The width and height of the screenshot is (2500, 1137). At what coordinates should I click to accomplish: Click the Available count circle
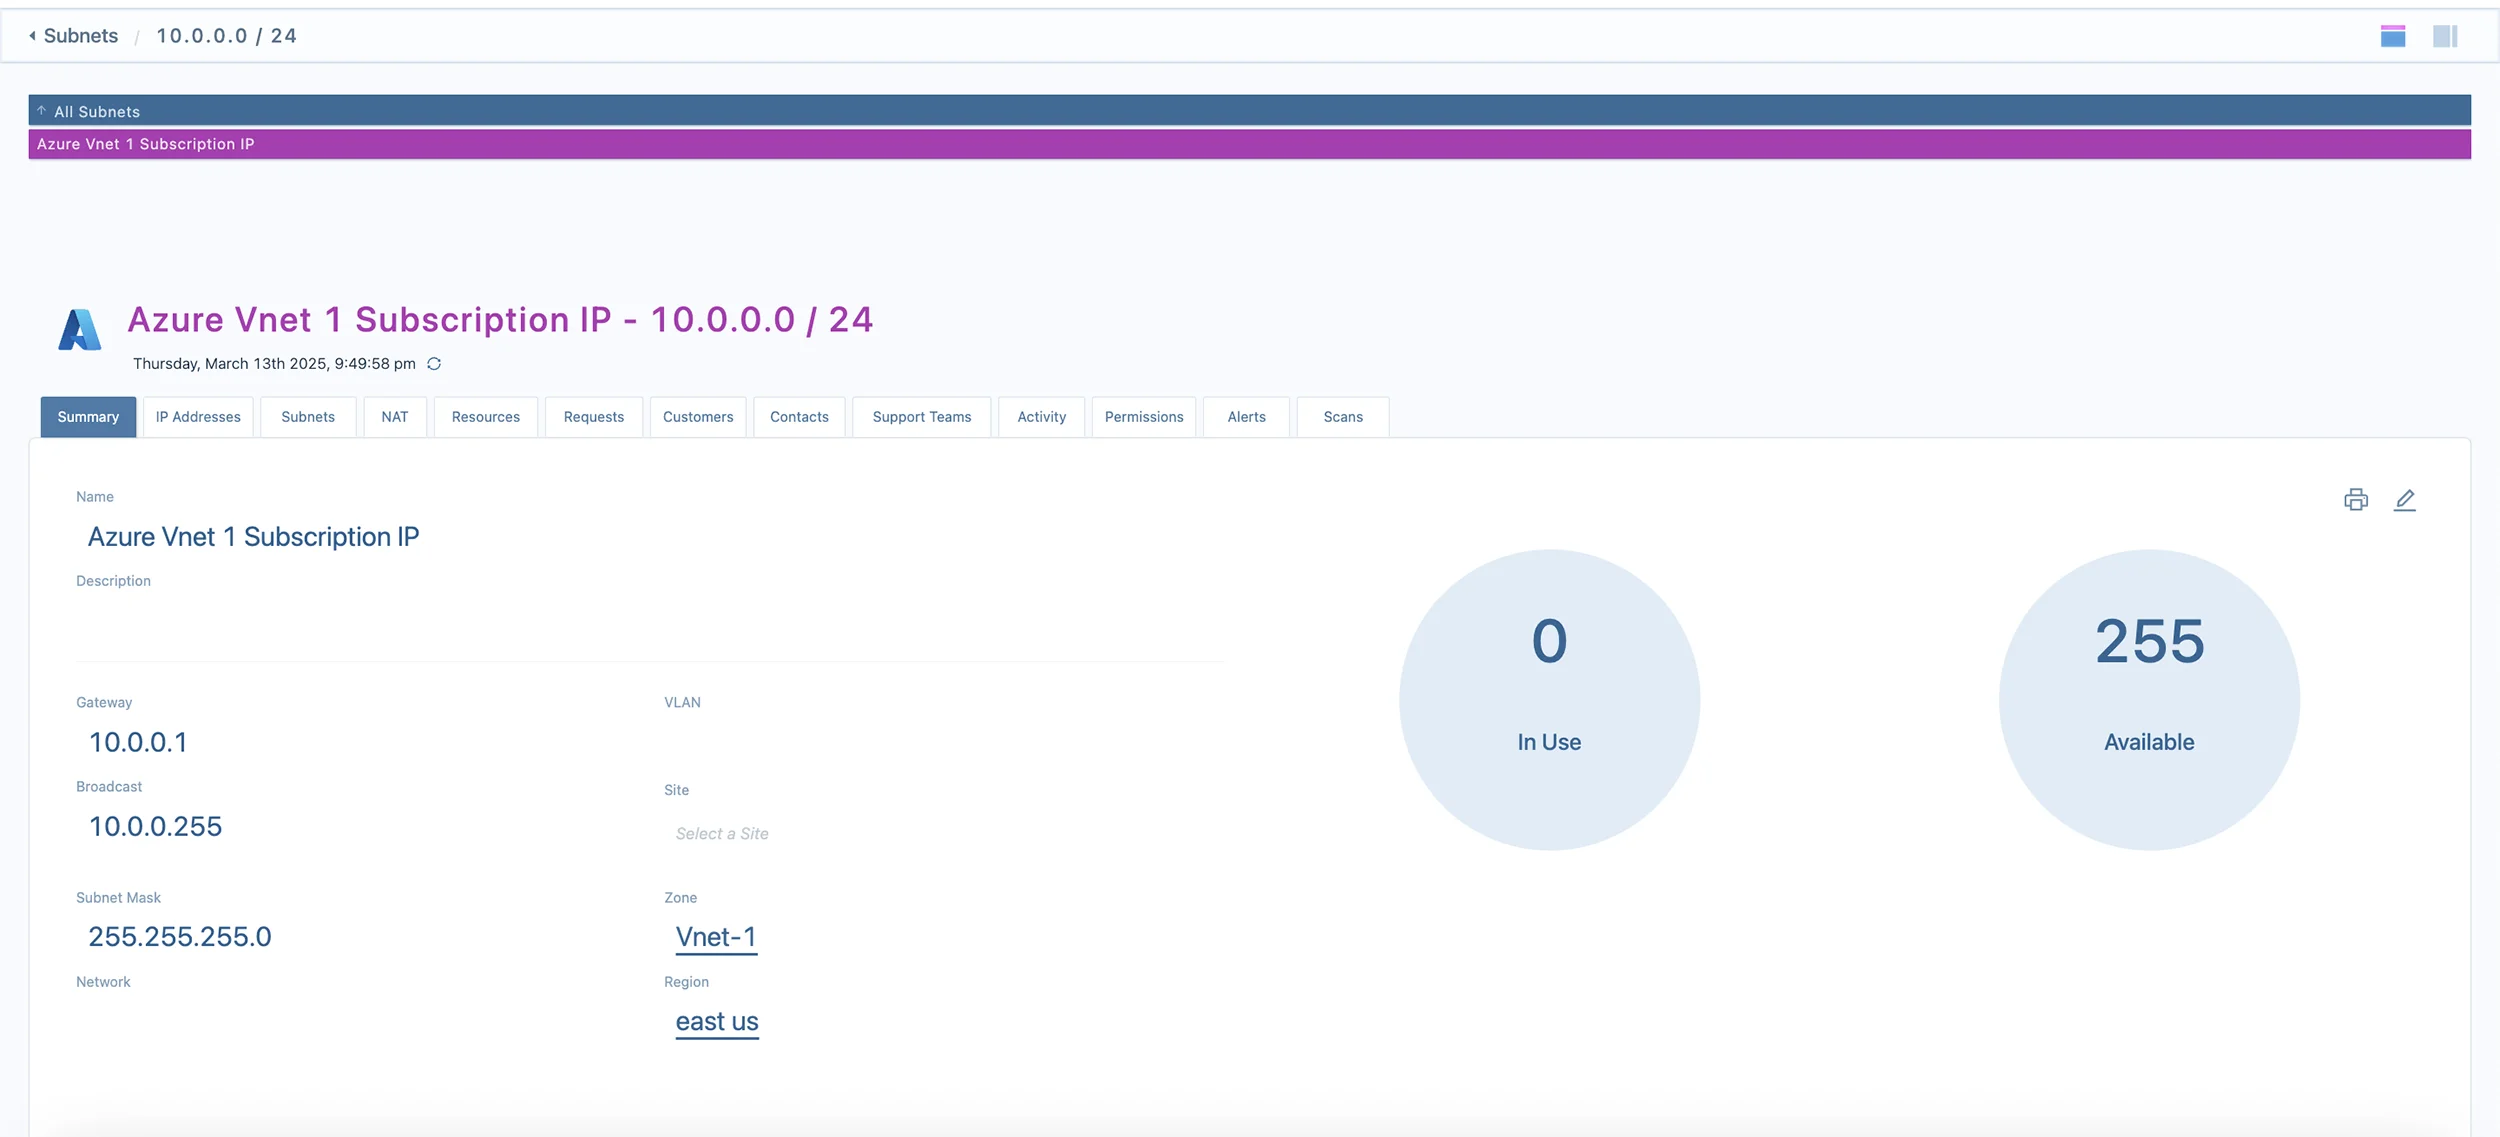coord(2149,700)
